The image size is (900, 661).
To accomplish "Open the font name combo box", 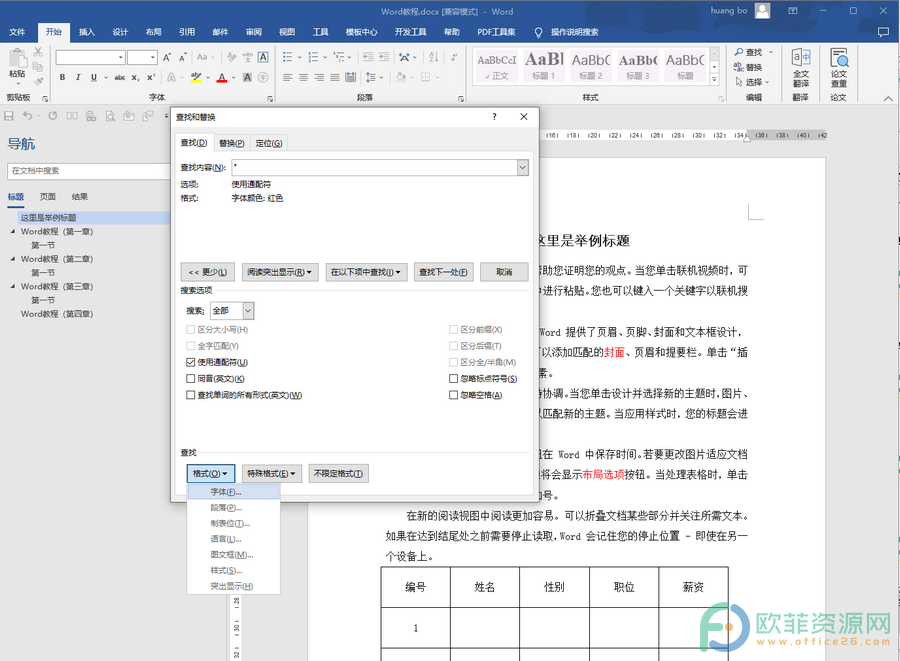I will tap(90, 57).
